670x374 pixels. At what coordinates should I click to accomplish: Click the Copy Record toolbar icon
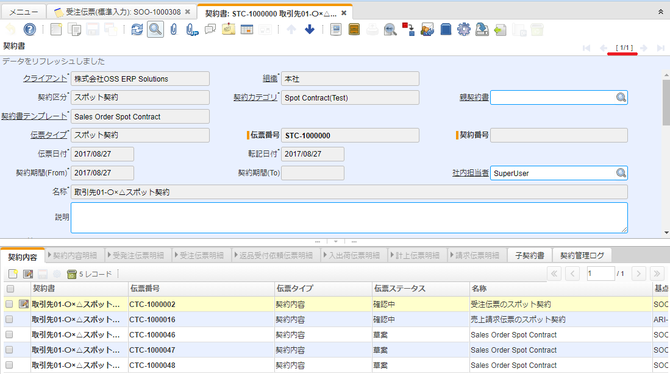click(x=75, y=29)
